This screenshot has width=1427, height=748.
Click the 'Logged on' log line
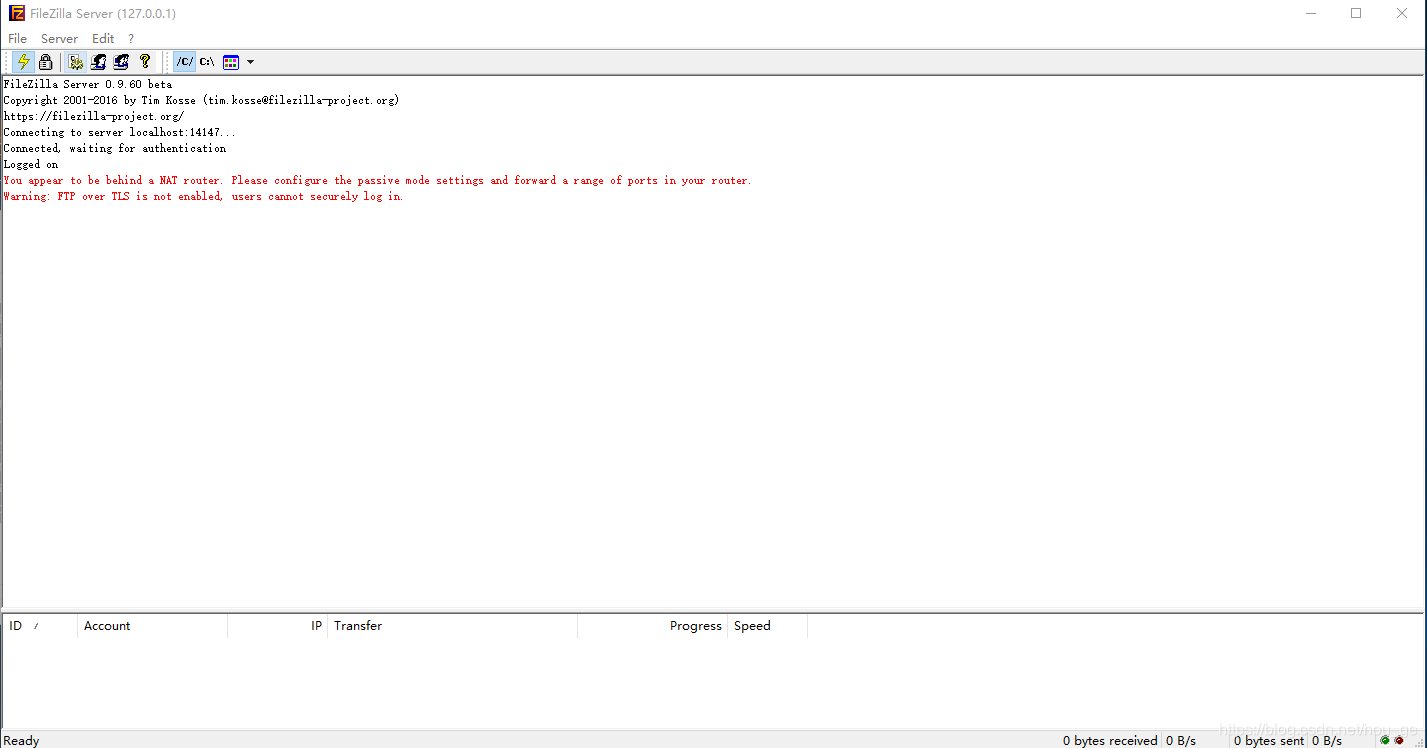pyautogui.click(x=31, y=164)
